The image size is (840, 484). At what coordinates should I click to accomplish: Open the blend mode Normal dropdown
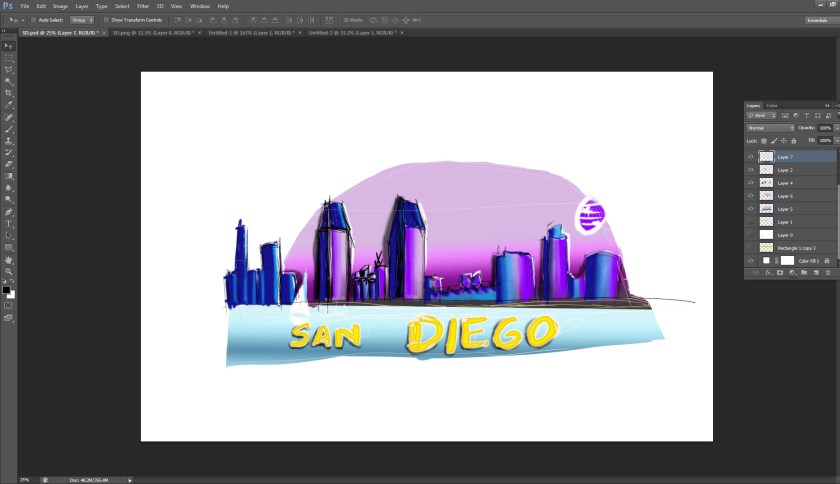pos(770,128)
